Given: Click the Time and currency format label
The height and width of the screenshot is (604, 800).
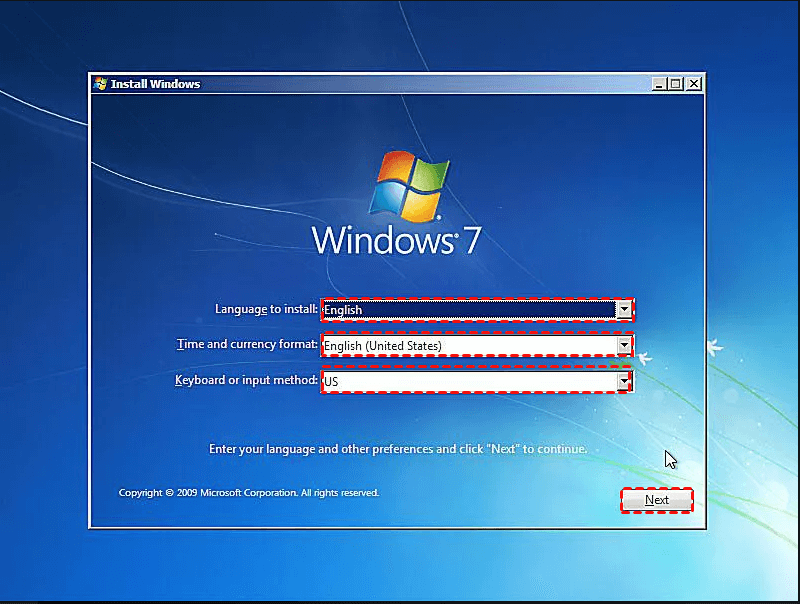Looking at the screenshot, I should coord(247,344).
